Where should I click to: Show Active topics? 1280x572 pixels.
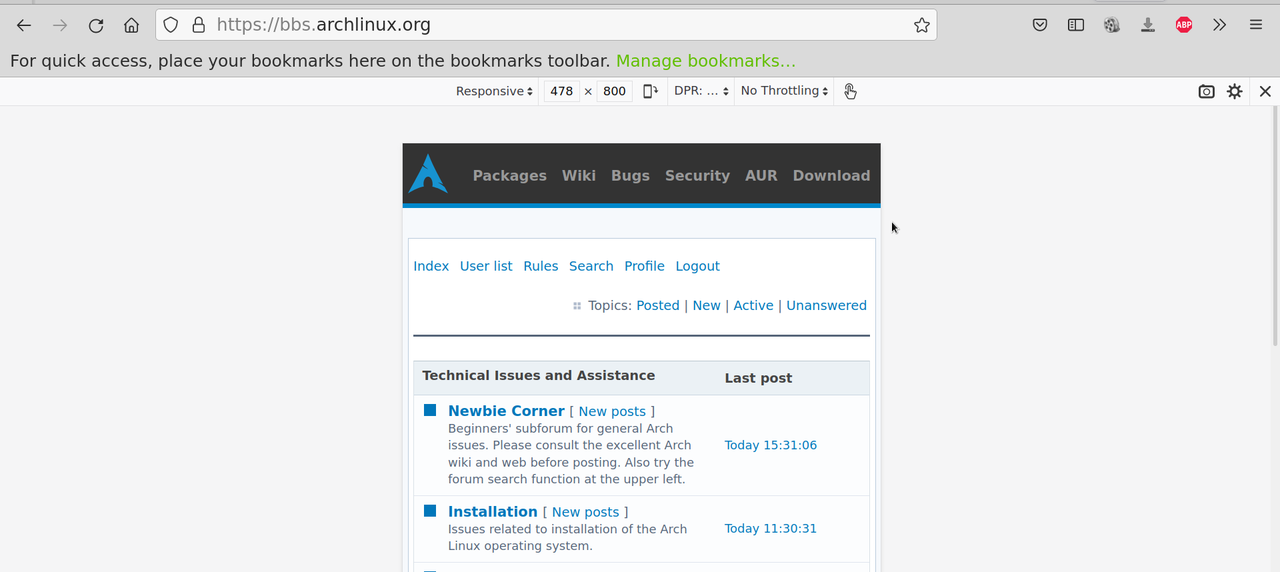753,305
